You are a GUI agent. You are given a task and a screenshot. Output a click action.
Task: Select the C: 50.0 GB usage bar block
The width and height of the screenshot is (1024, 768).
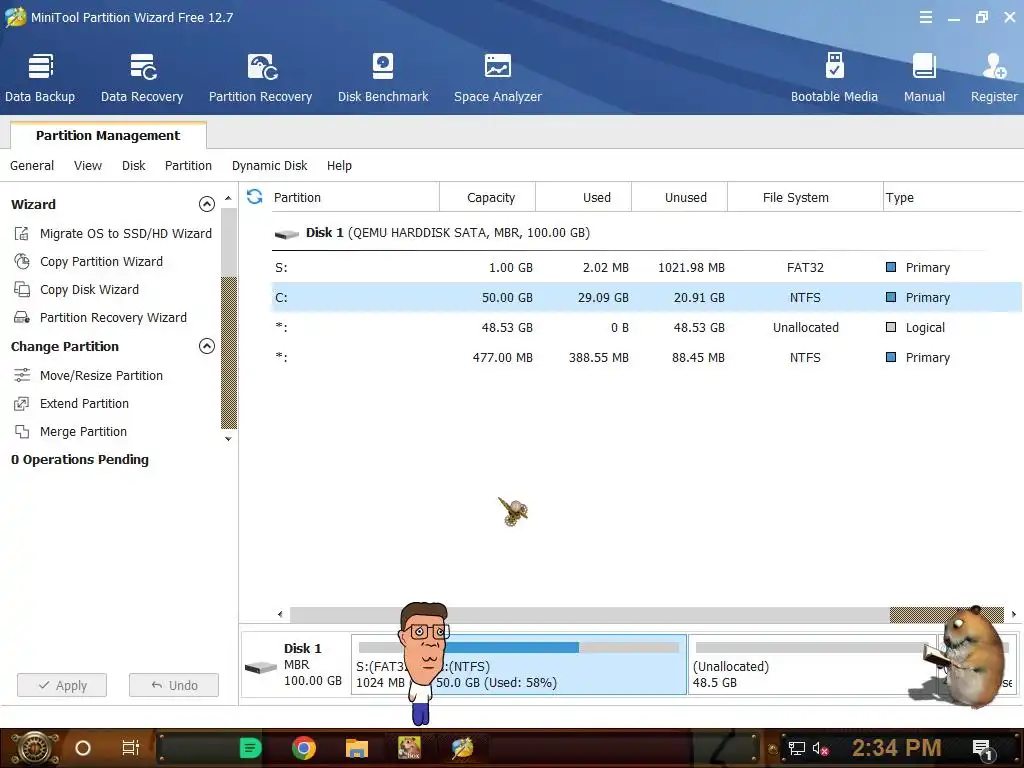point(558,664)
